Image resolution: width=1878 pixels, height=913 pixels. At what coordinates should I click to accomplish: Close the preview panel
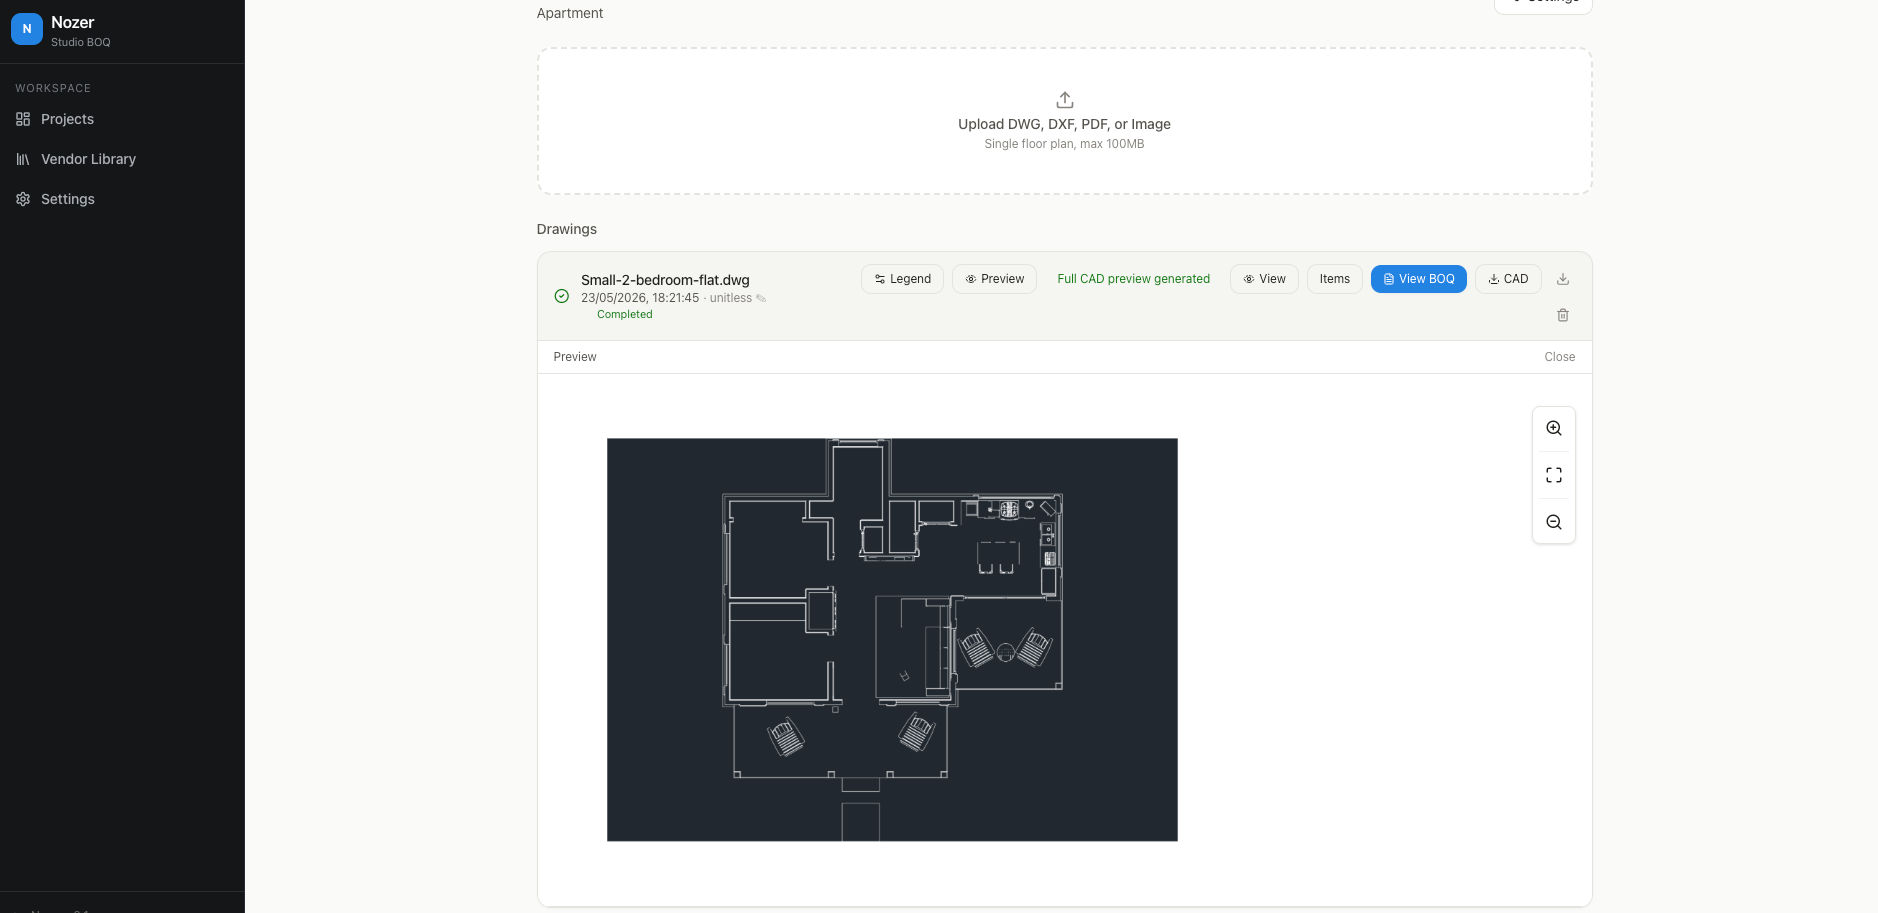click(1559, 357)
